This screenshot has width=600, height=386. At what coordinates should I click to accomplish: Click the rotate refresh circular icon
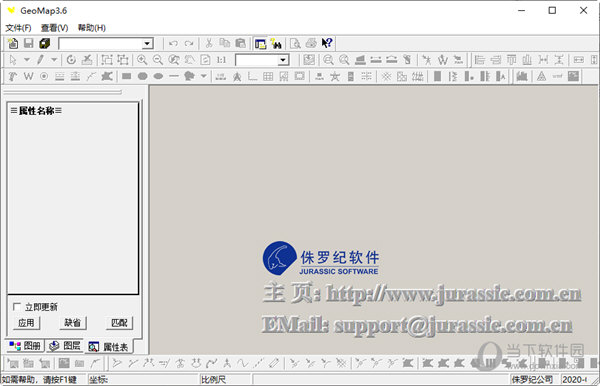point(71,60)
